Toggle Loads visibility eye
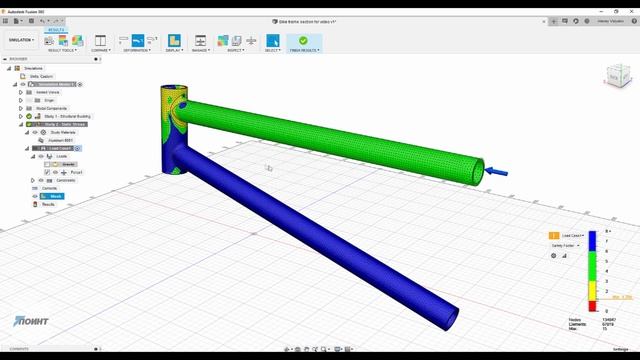The width and height of the screenshot is (640, 360). pyautogui.click(x=41, y=156)
